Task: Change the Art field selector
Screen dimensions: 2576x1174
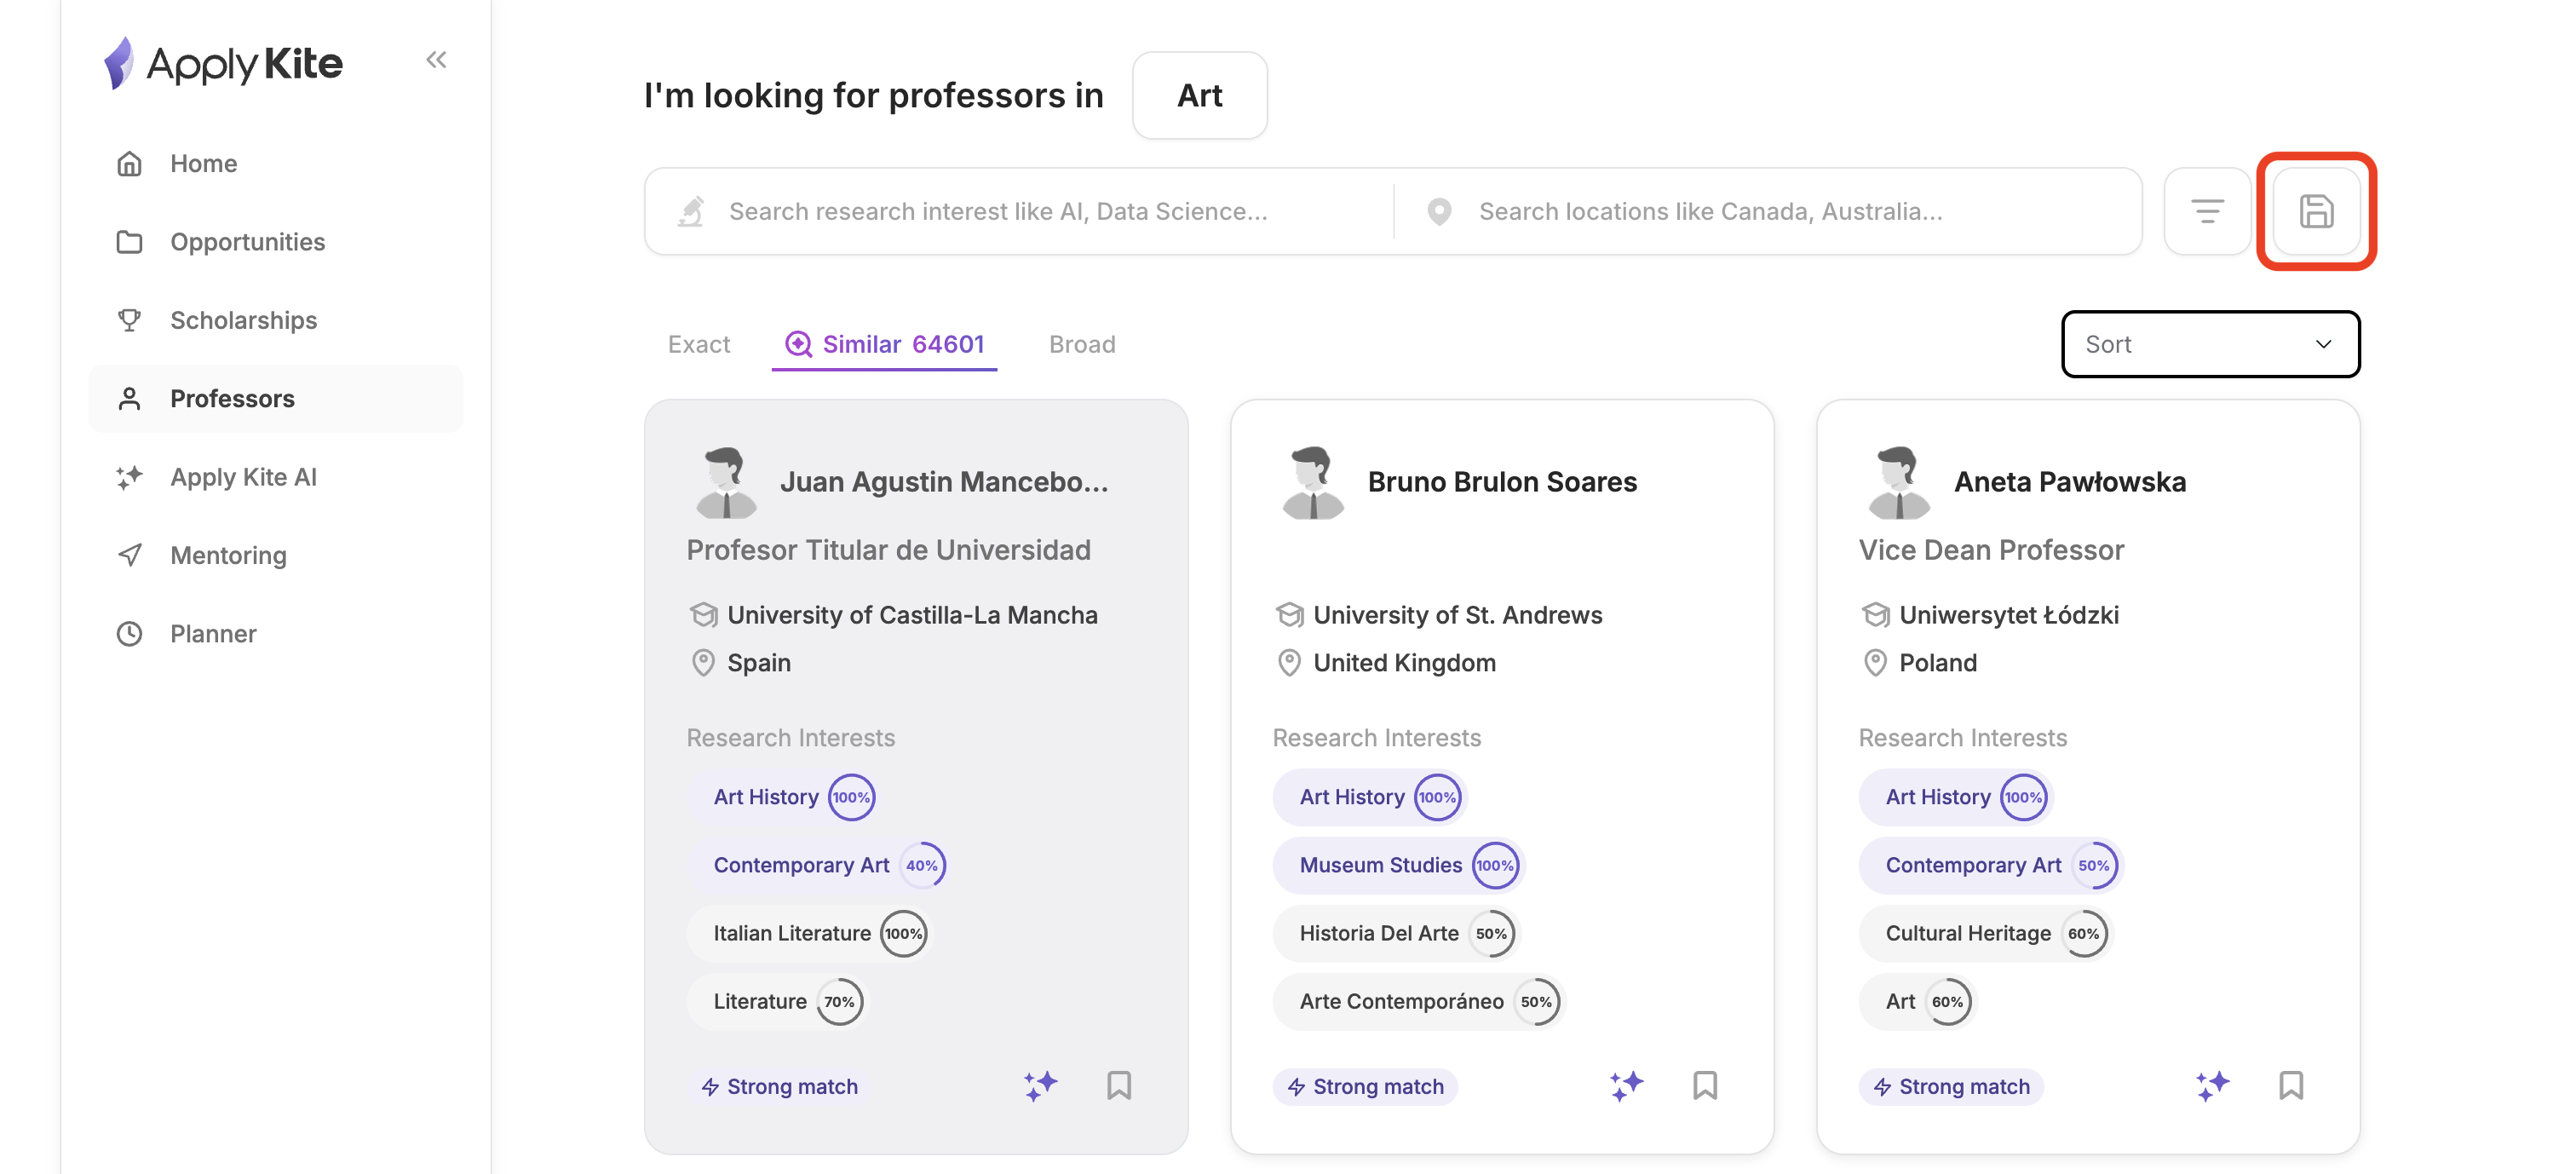Action: [1199, 95]
